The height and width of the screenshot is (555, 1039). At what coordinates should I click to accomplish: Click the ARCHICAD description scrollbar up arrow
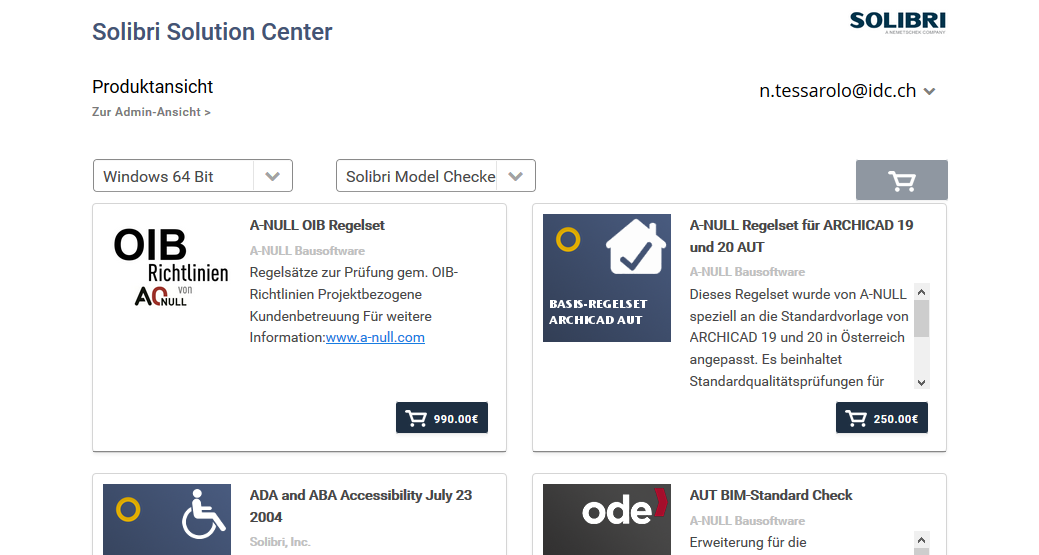point(921,292)
